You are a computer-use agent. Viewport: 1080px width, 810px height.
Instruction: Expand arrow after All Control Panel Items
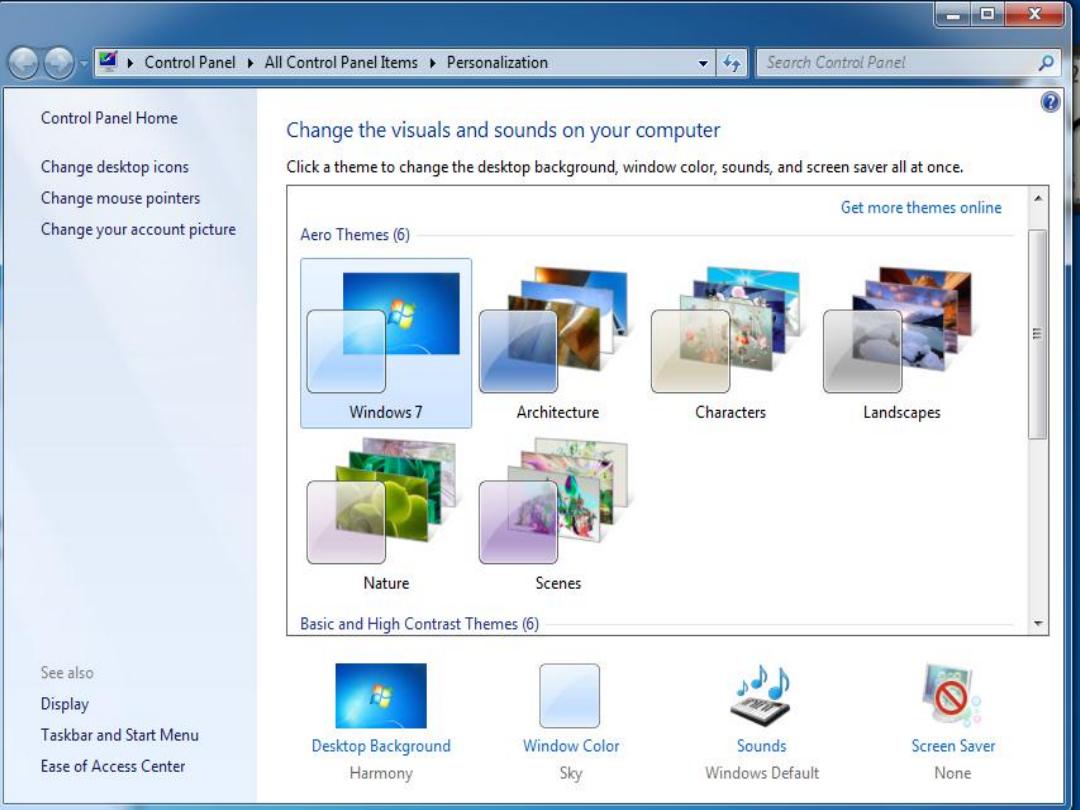pyautogui.click(x=433, y=63)
